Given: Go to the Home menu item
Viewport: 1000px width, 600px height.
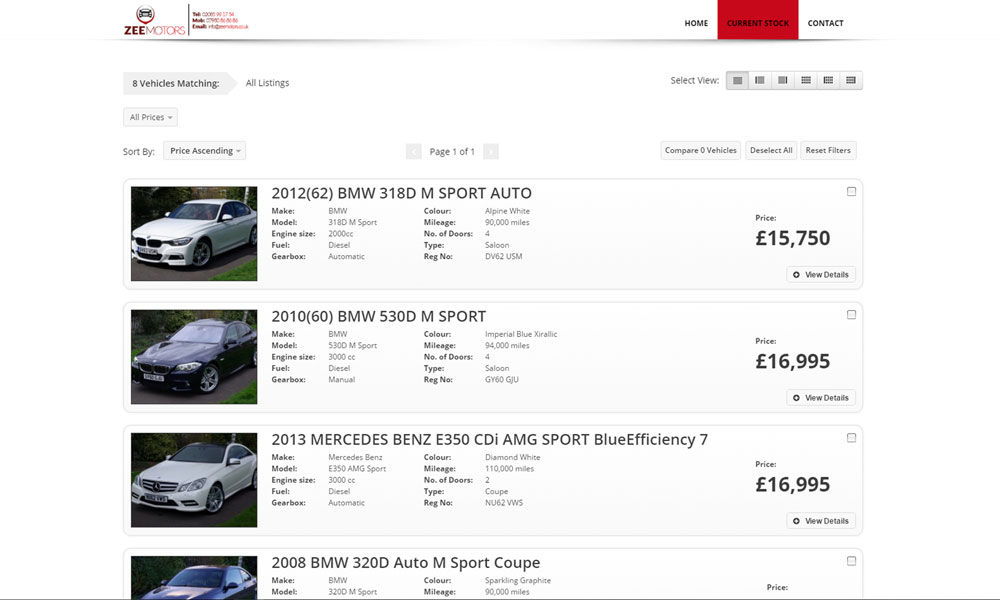Looking at the screenshot, I should (x=696, y=23).
